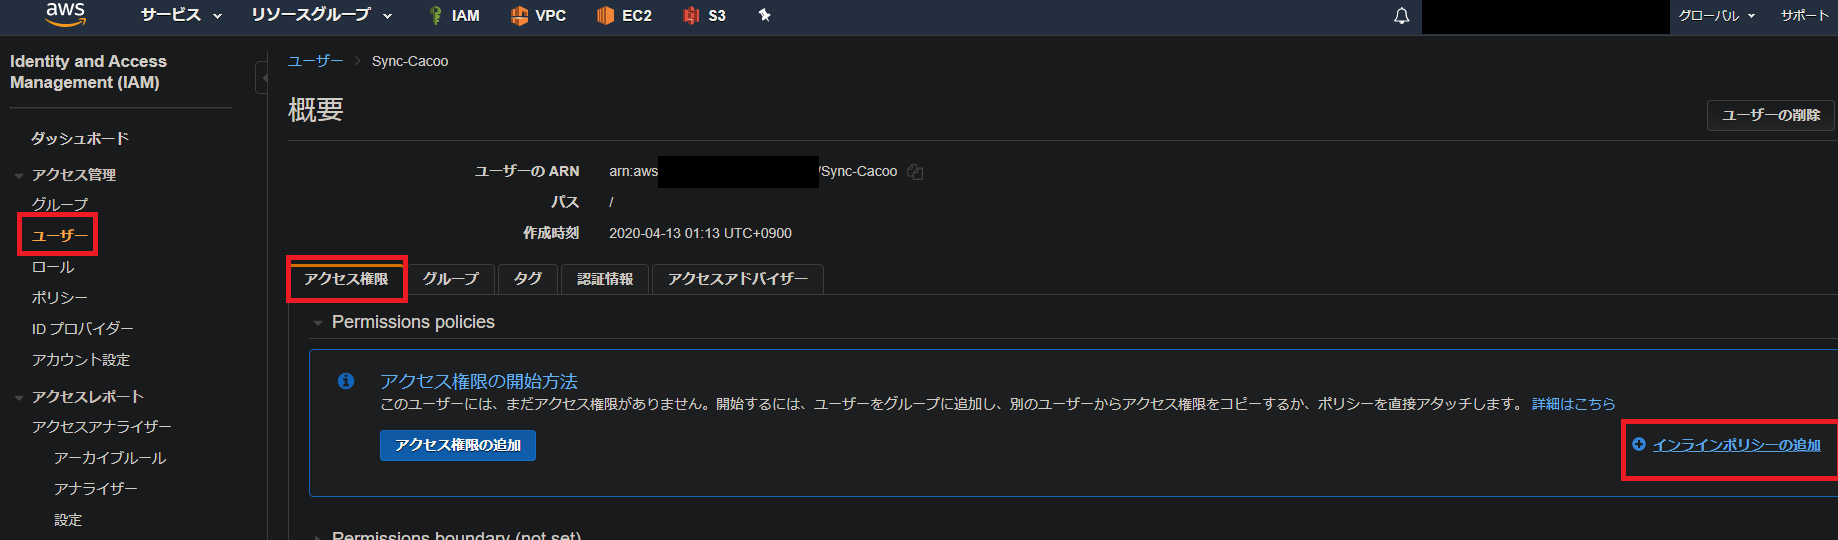
Task: Switch to the アクセスアドバイザー tab
Action: 738,279
